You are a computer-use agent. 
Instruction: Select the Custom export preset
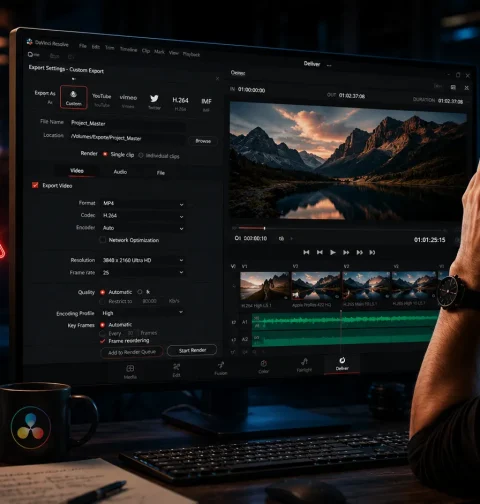74,97
